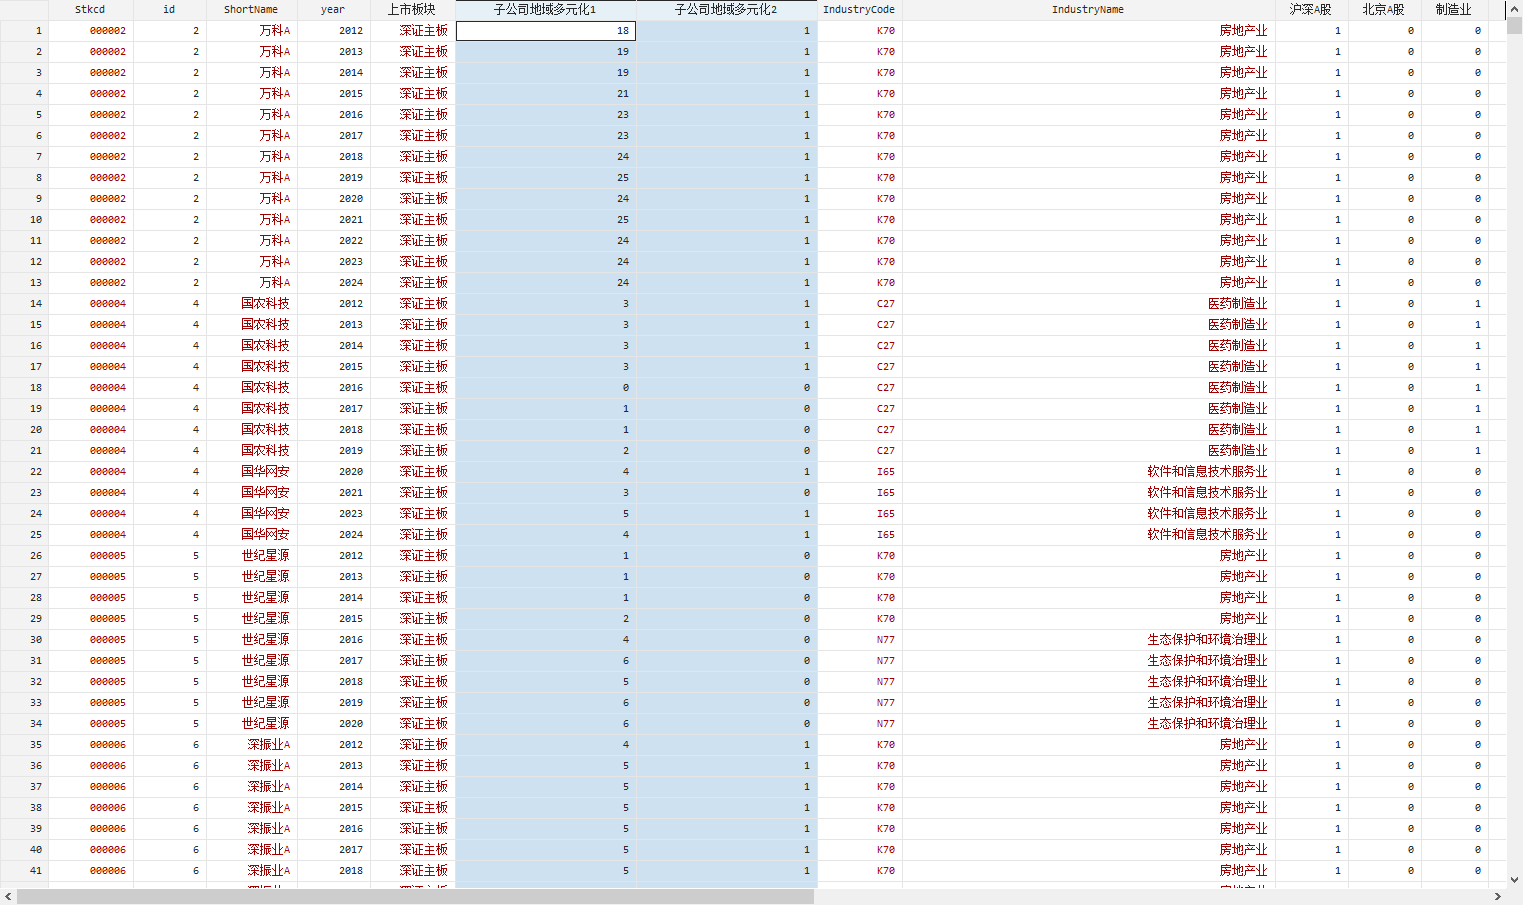Screen dimensions: 1523x905
Task: Select the 子公司地域多元化1 cell in row 1
Action: point(545,31)
